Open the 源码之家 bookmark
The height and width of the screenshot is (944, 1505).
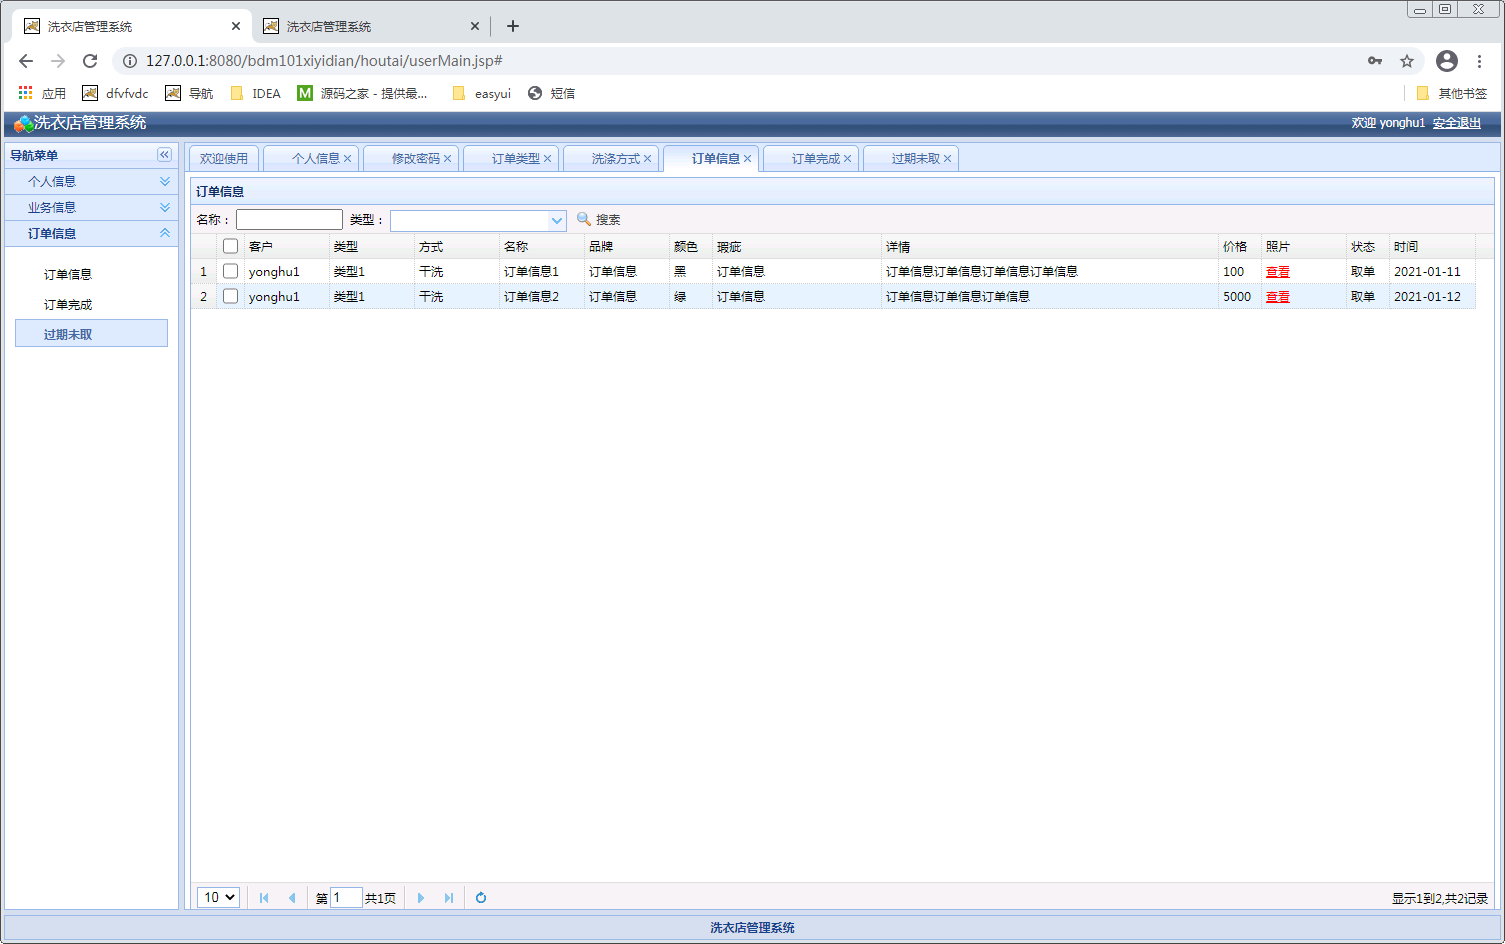pyautogui.click(x=363, y=93)
